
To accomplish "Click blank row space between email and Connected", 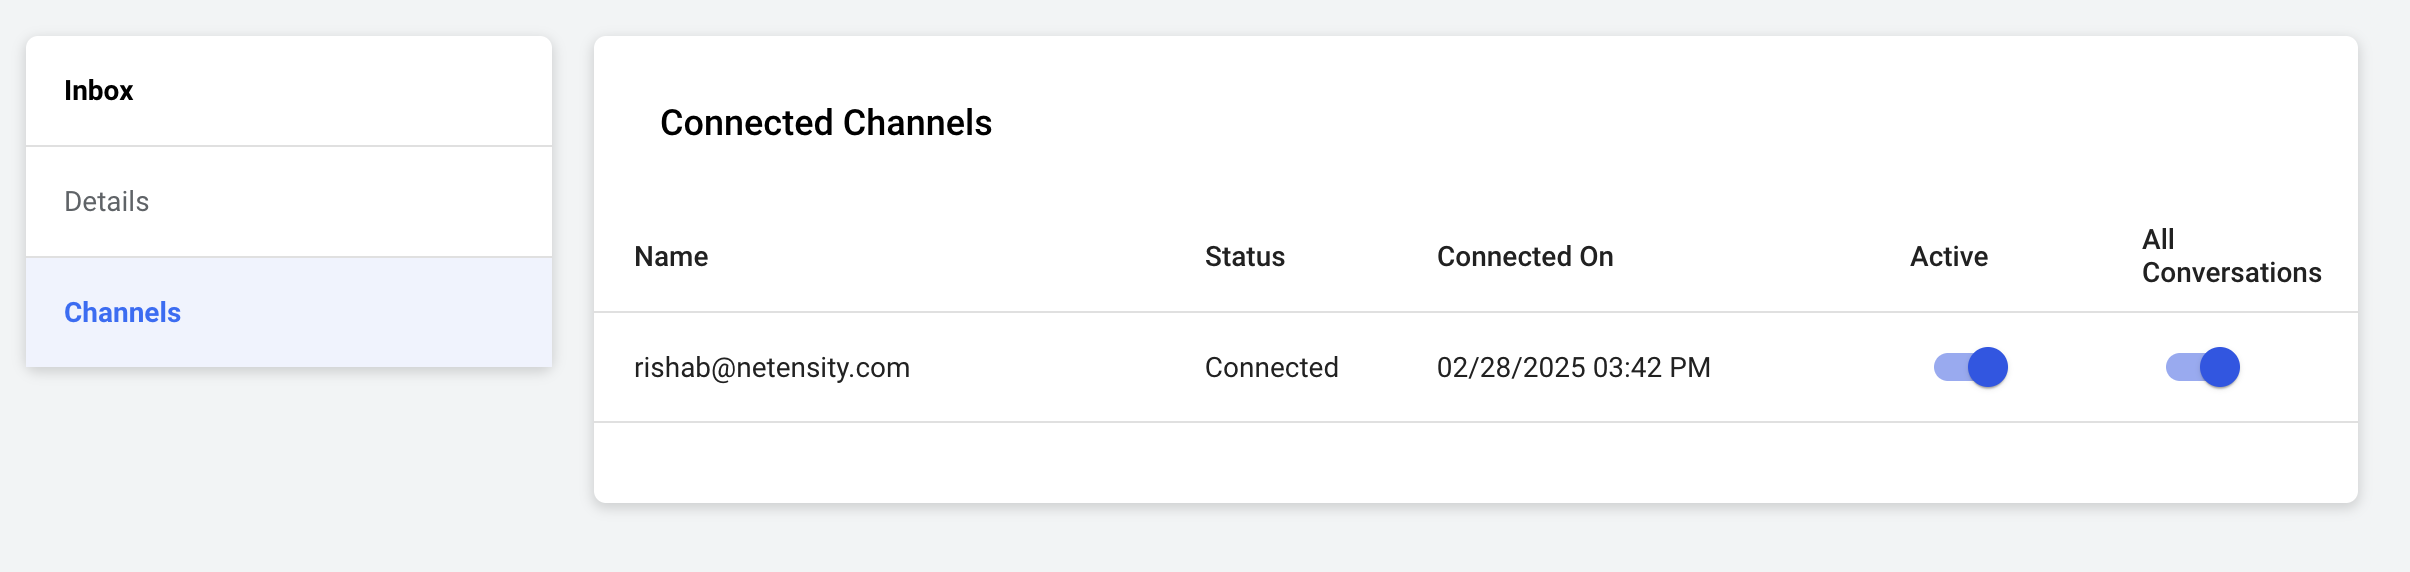I will [1055, 368].
